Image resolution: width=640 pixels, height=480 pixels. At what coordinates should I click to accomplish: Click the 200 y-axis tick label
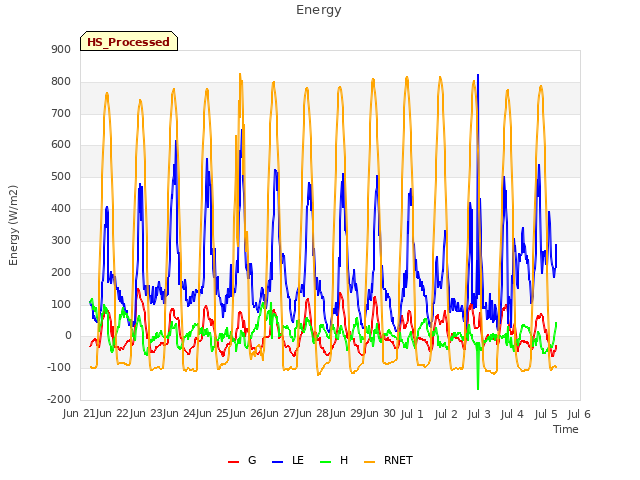(x=61, y=272)
